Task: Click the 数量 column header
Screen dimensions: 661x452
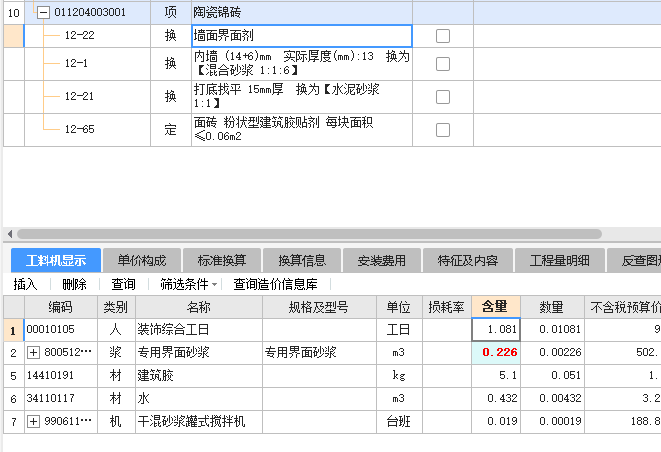Action: [552, 307]
